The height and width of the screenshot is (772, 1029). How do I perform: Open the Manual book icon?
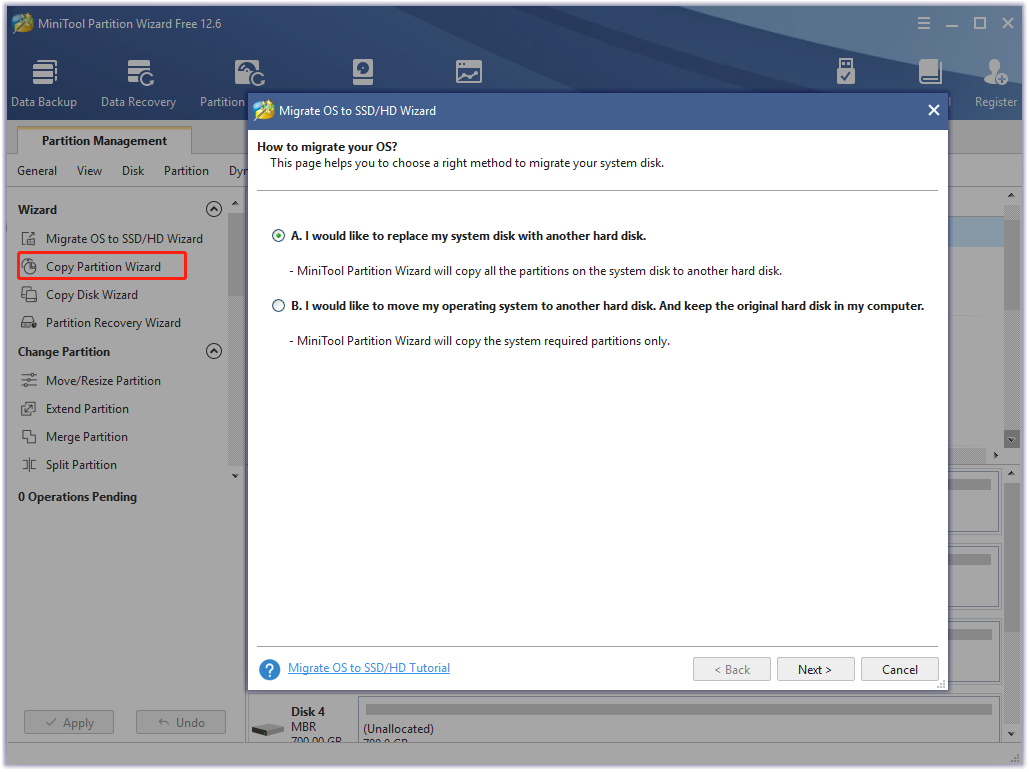[x=930, y=72]
